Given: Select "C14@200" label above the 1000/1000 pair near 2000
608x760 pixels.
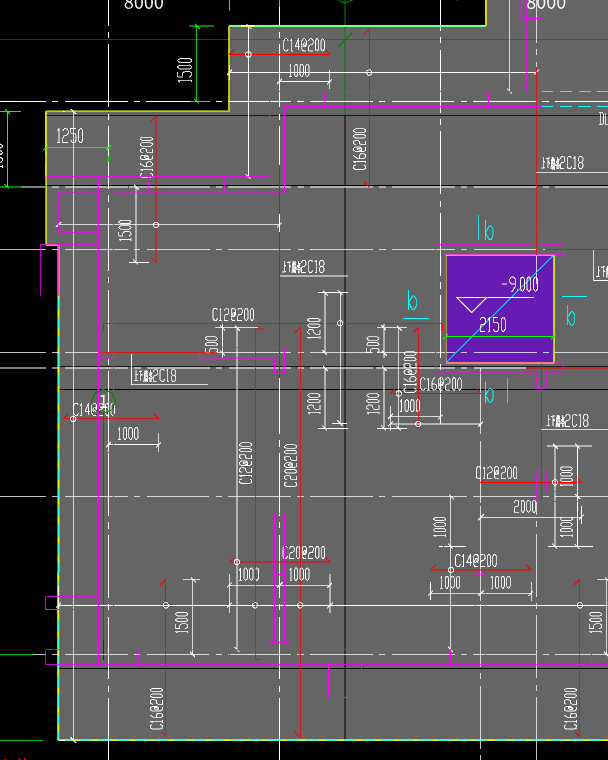Looking at the screenshot, I should tap(476, 561).
